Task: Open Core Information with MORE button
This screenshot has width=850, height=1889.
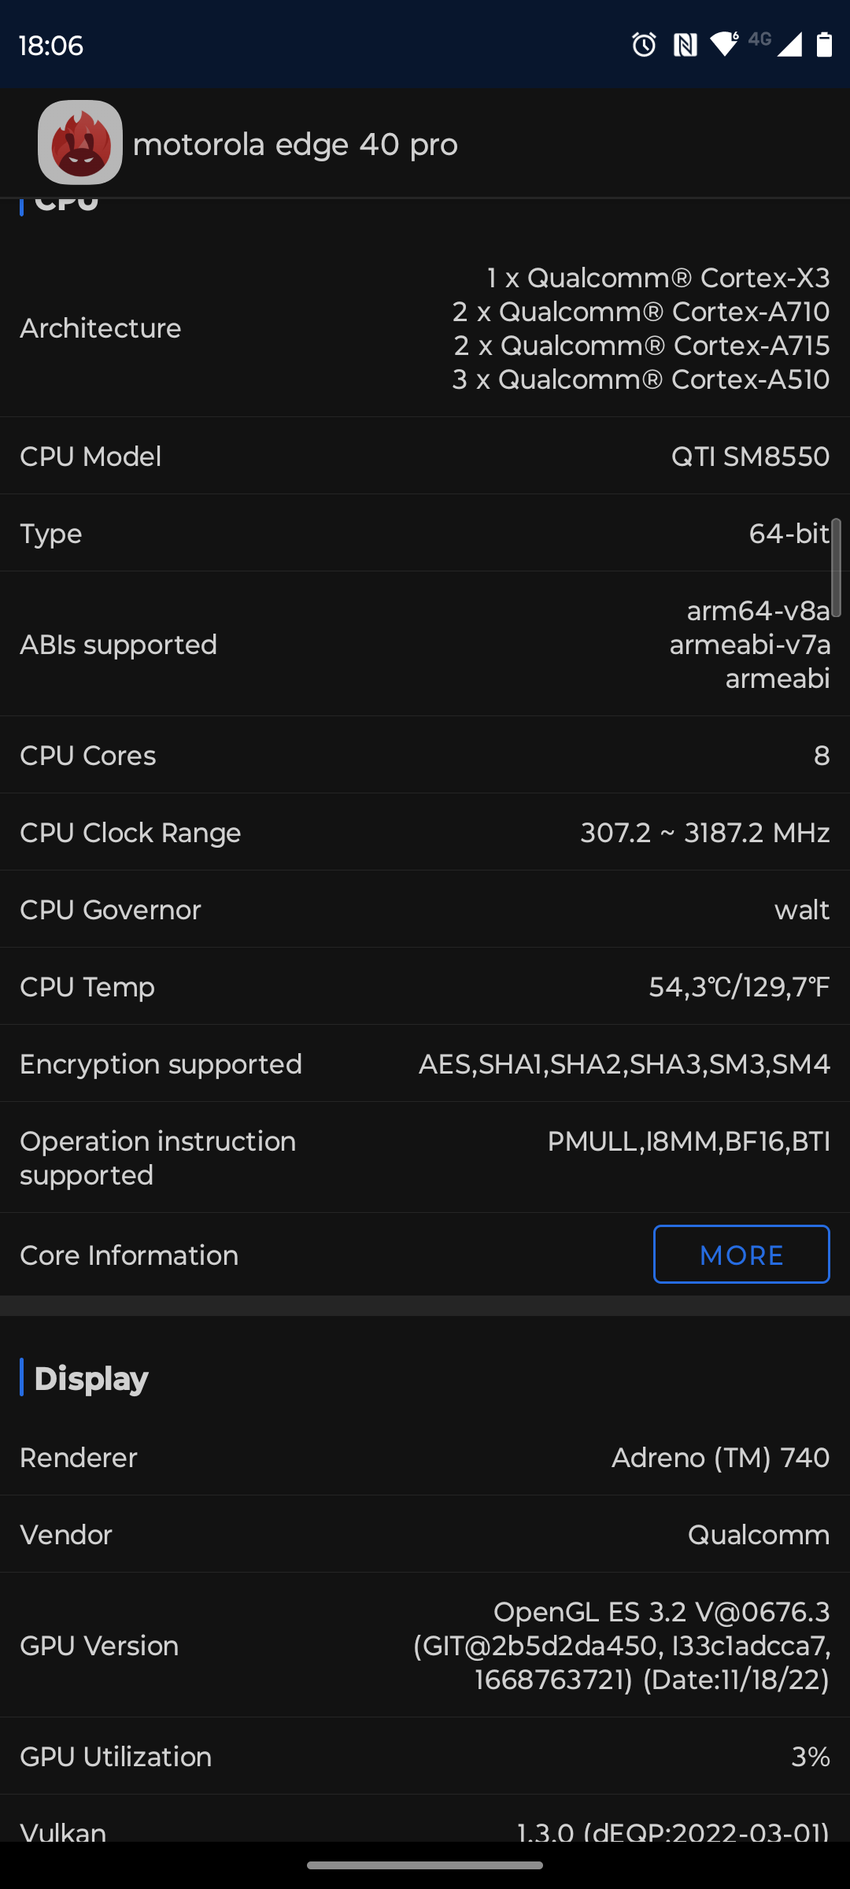Action: 741,1254
